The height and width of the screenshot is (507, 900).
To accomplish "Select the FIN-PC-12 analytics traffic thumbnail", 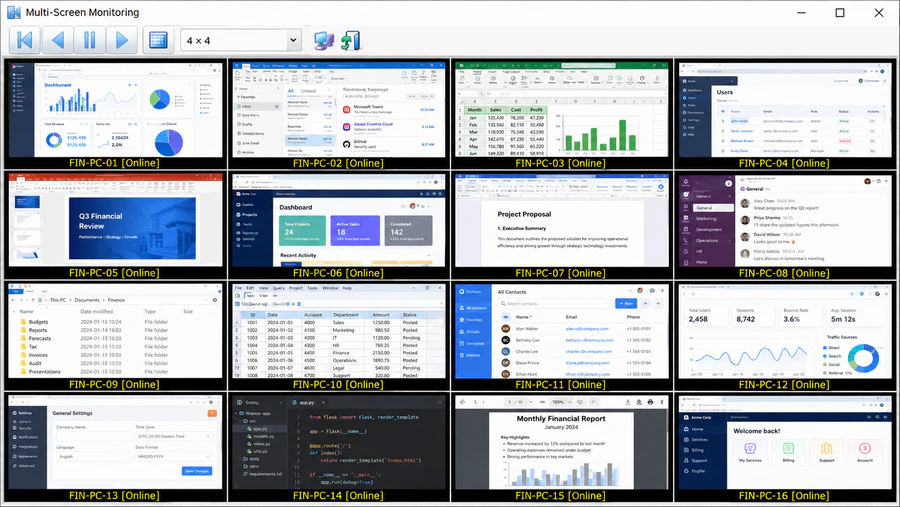I will [x=785, y=331].
